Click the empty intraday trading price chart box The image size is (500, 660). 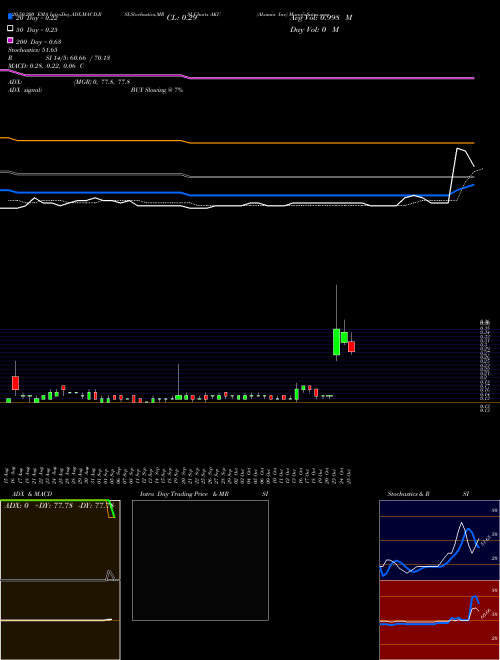pos(200,560)
